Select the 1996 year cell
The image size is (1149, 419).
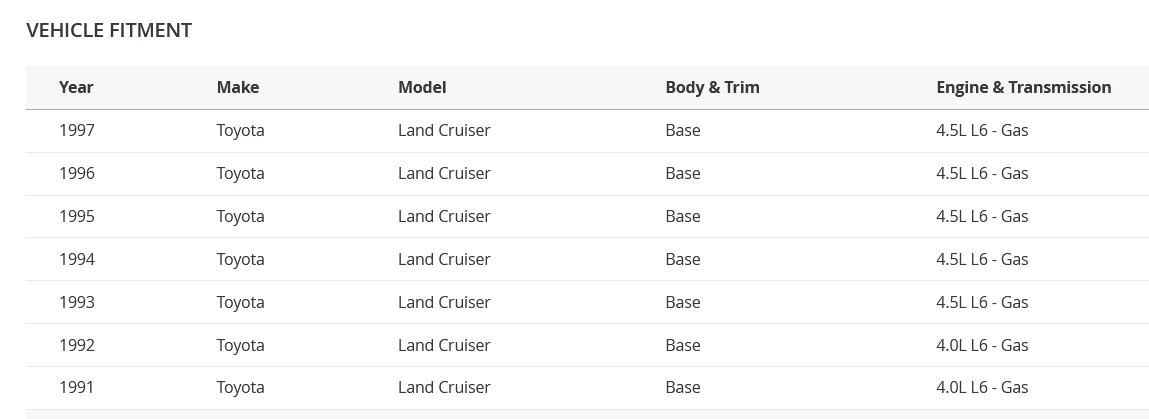77,173
